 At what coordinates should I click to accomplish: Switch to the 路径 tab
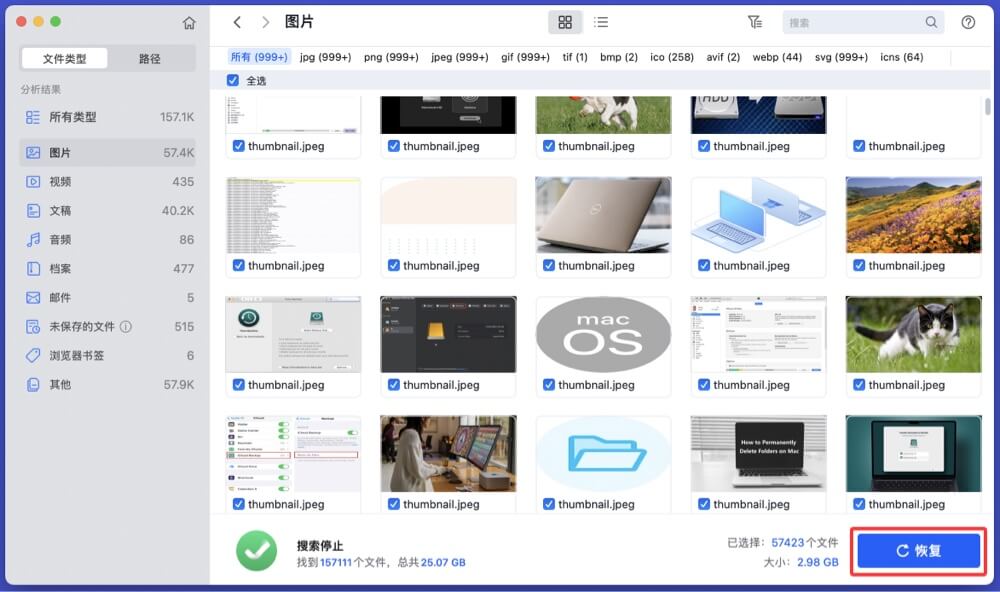pyautogui.click(x=149, y=58)
